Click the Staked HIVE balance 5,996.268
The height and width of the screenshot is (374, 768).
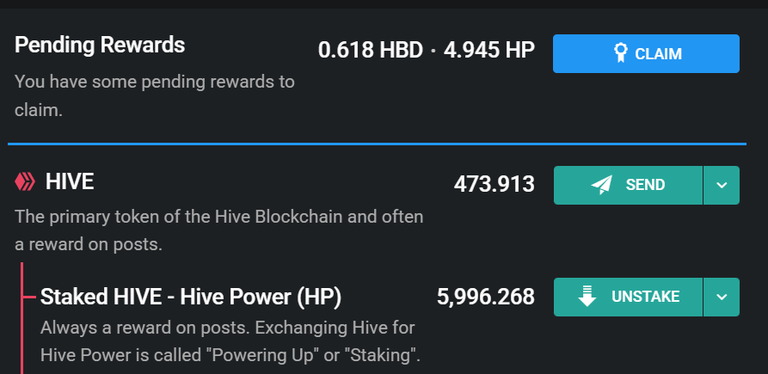[486, 297]
